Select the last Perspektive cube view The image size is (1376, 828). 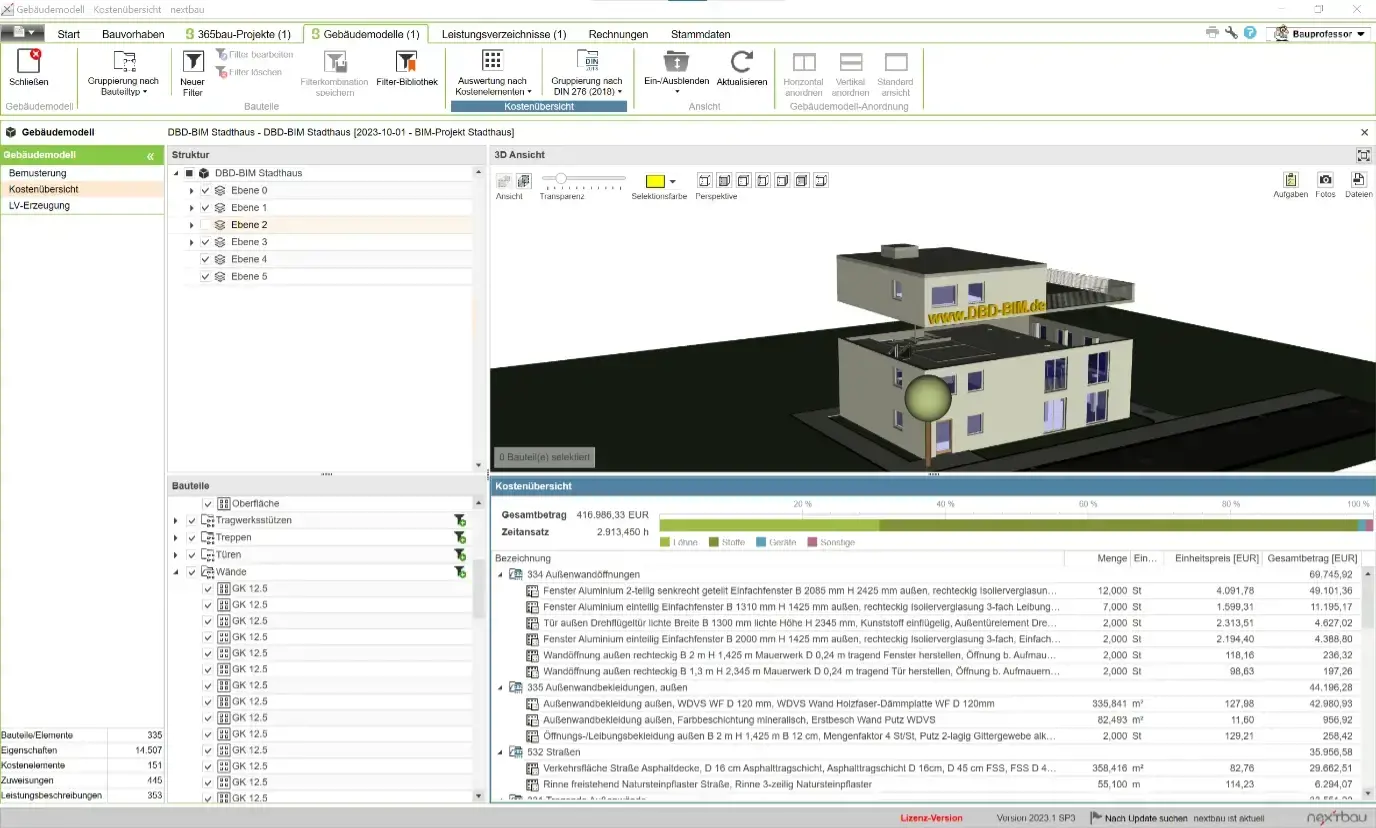point(821,181)
